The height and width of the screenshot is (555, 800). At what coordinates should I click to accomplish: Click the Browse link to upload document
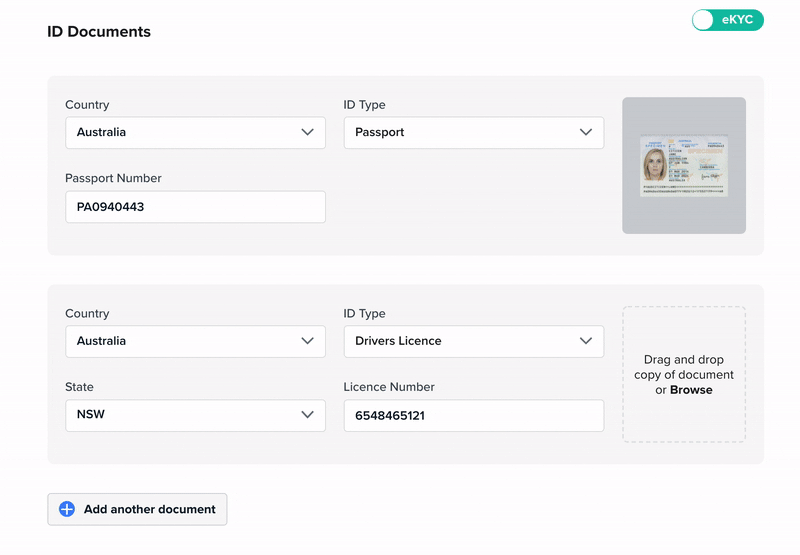tap(691, 390)
